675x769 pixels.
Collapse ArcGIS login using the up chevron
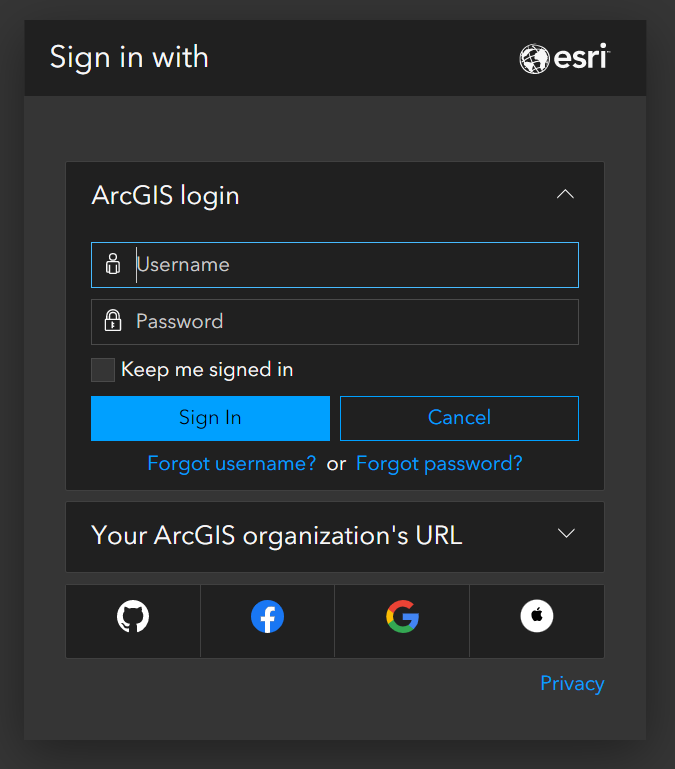coord(565,194)
